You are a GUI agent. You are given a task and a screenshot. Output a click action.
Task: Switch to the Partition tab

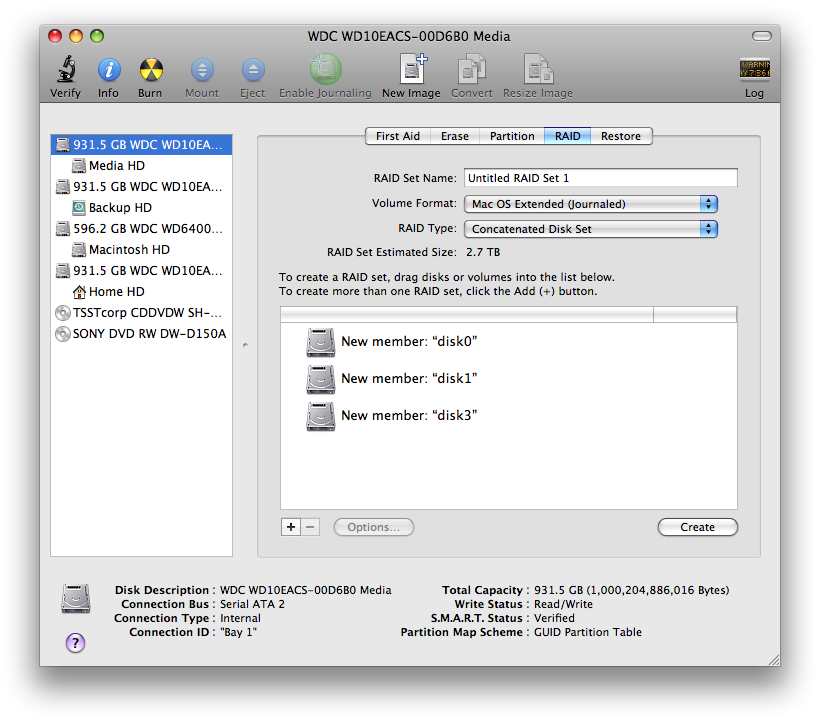tap(512, 136)
